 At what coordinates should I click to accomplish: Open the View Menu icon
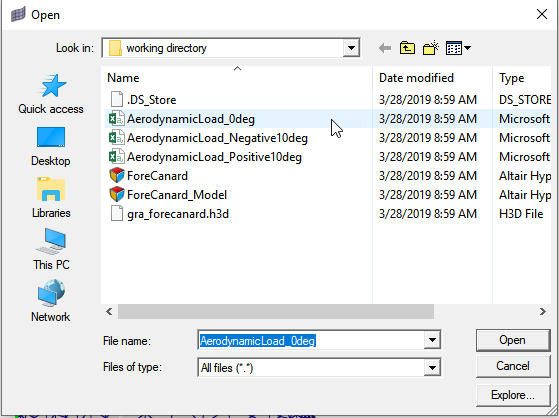coord(458,48)
